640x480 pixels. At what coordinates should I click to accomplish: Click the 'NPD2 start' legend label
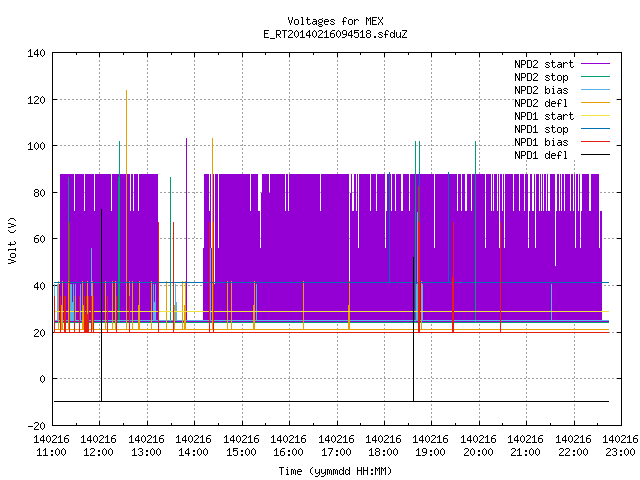click(x=544, y=64)
